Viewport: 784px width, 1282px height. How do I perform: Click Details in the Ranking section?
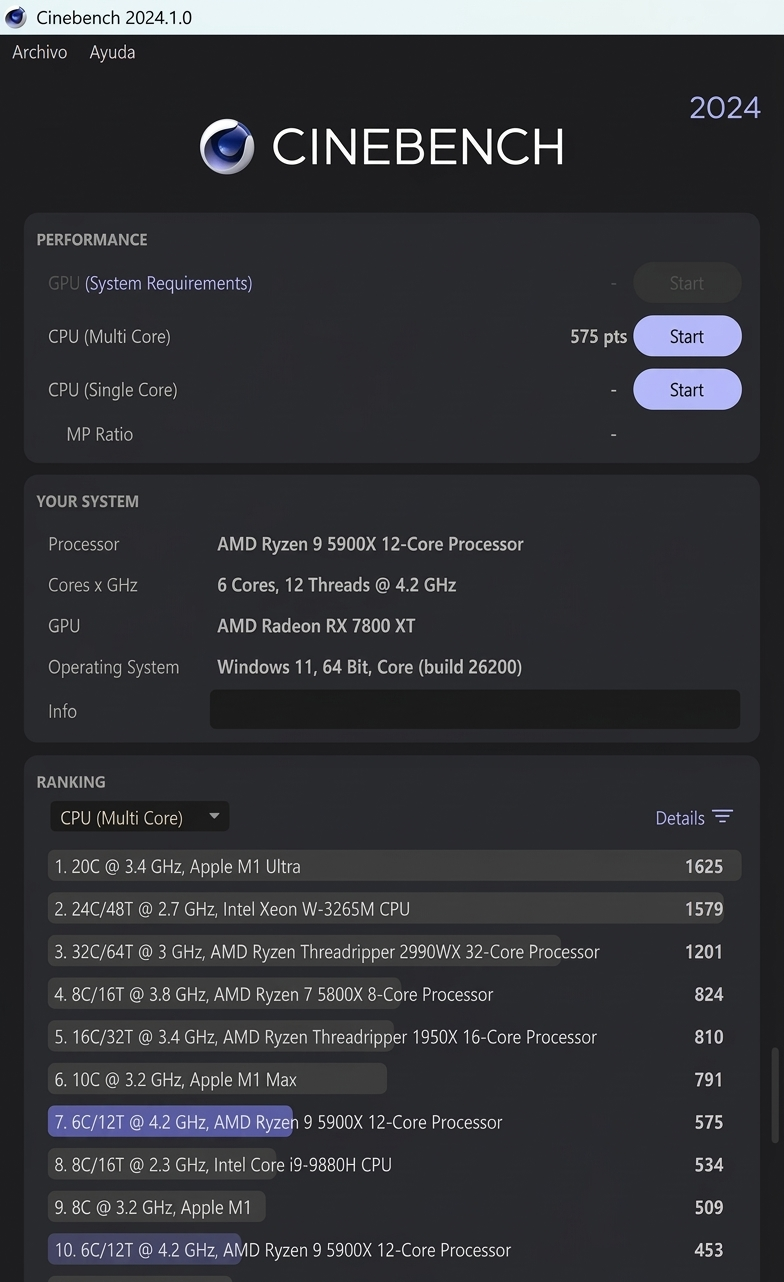coord(679,817)
